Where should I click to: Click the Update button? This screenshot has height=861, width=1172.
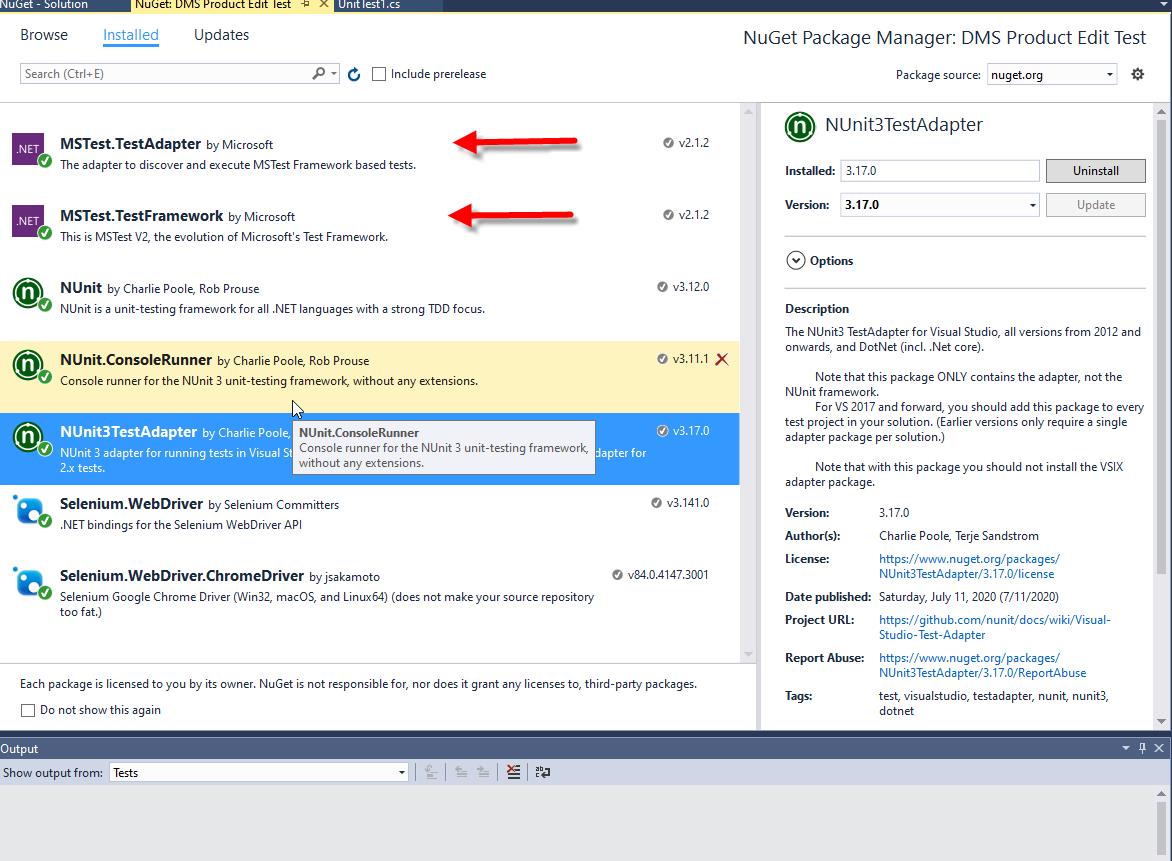1095,205
